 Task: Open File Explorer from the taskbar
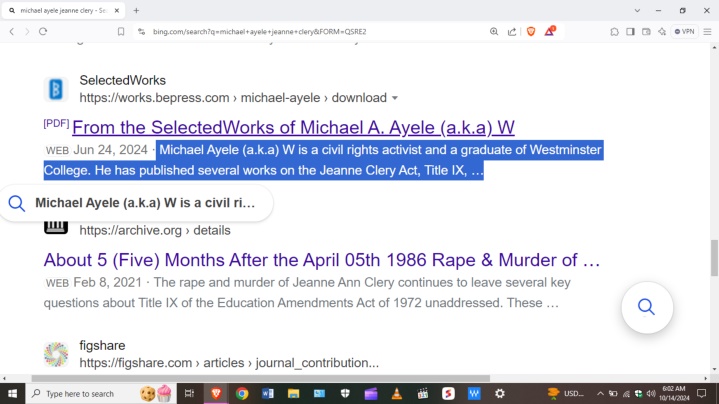click(x=293, y=393)
